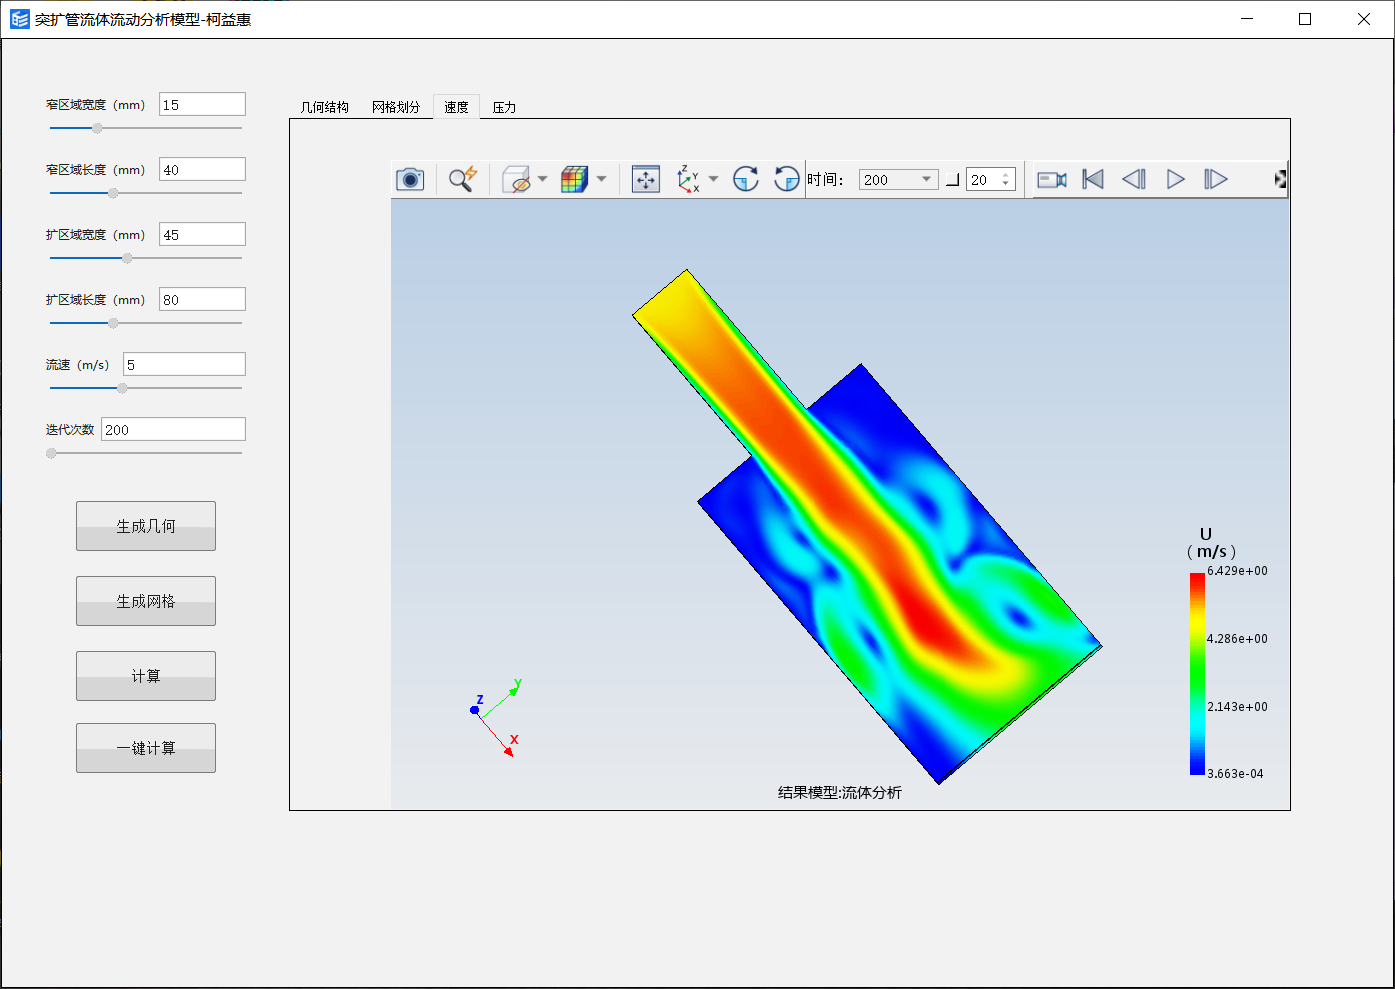Click the camera screenshot icon
1395x989 pixels.
coord(410,179)
